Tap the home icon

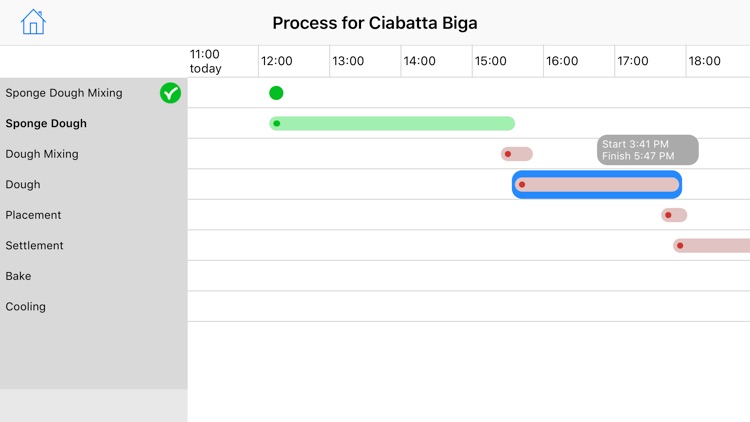pyautogui.click(x=33, y=22)
